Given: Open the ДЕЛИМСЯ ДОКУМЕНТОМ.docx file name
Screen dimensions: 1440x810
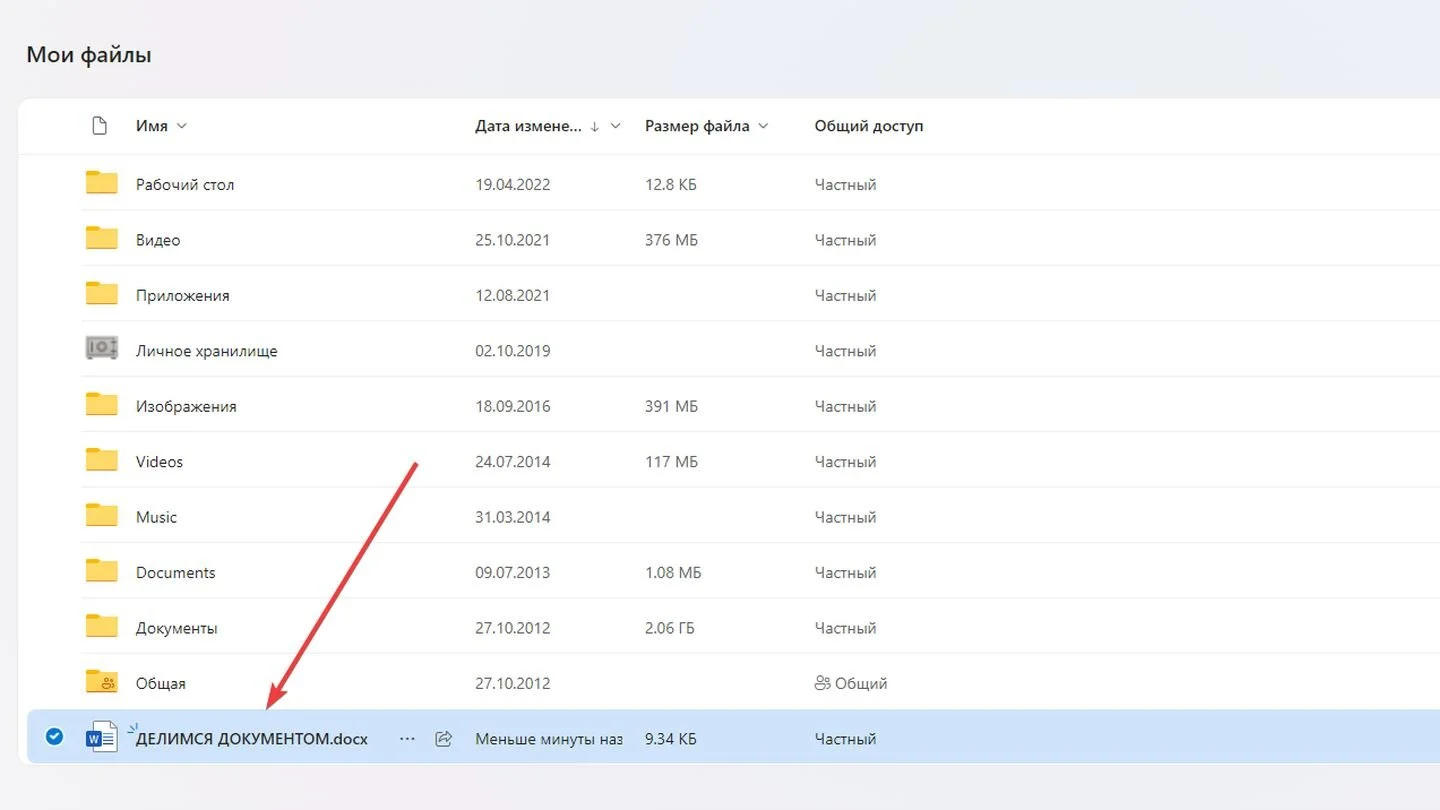Looking at the screenshot, I should tap(252, 739).
